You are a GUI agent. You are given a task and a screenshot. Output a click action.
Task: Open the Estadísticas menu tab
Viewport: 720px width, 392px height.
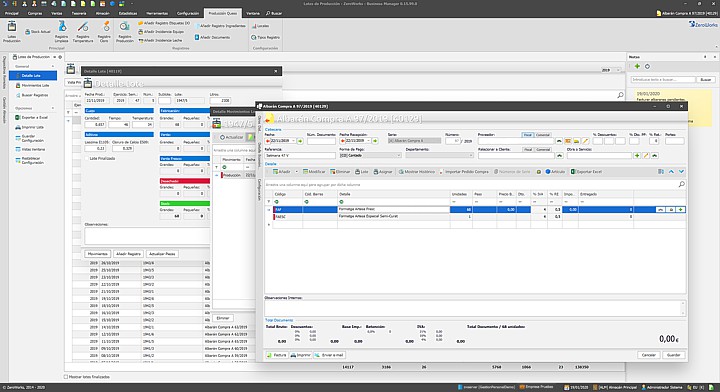tap(128, 13)
